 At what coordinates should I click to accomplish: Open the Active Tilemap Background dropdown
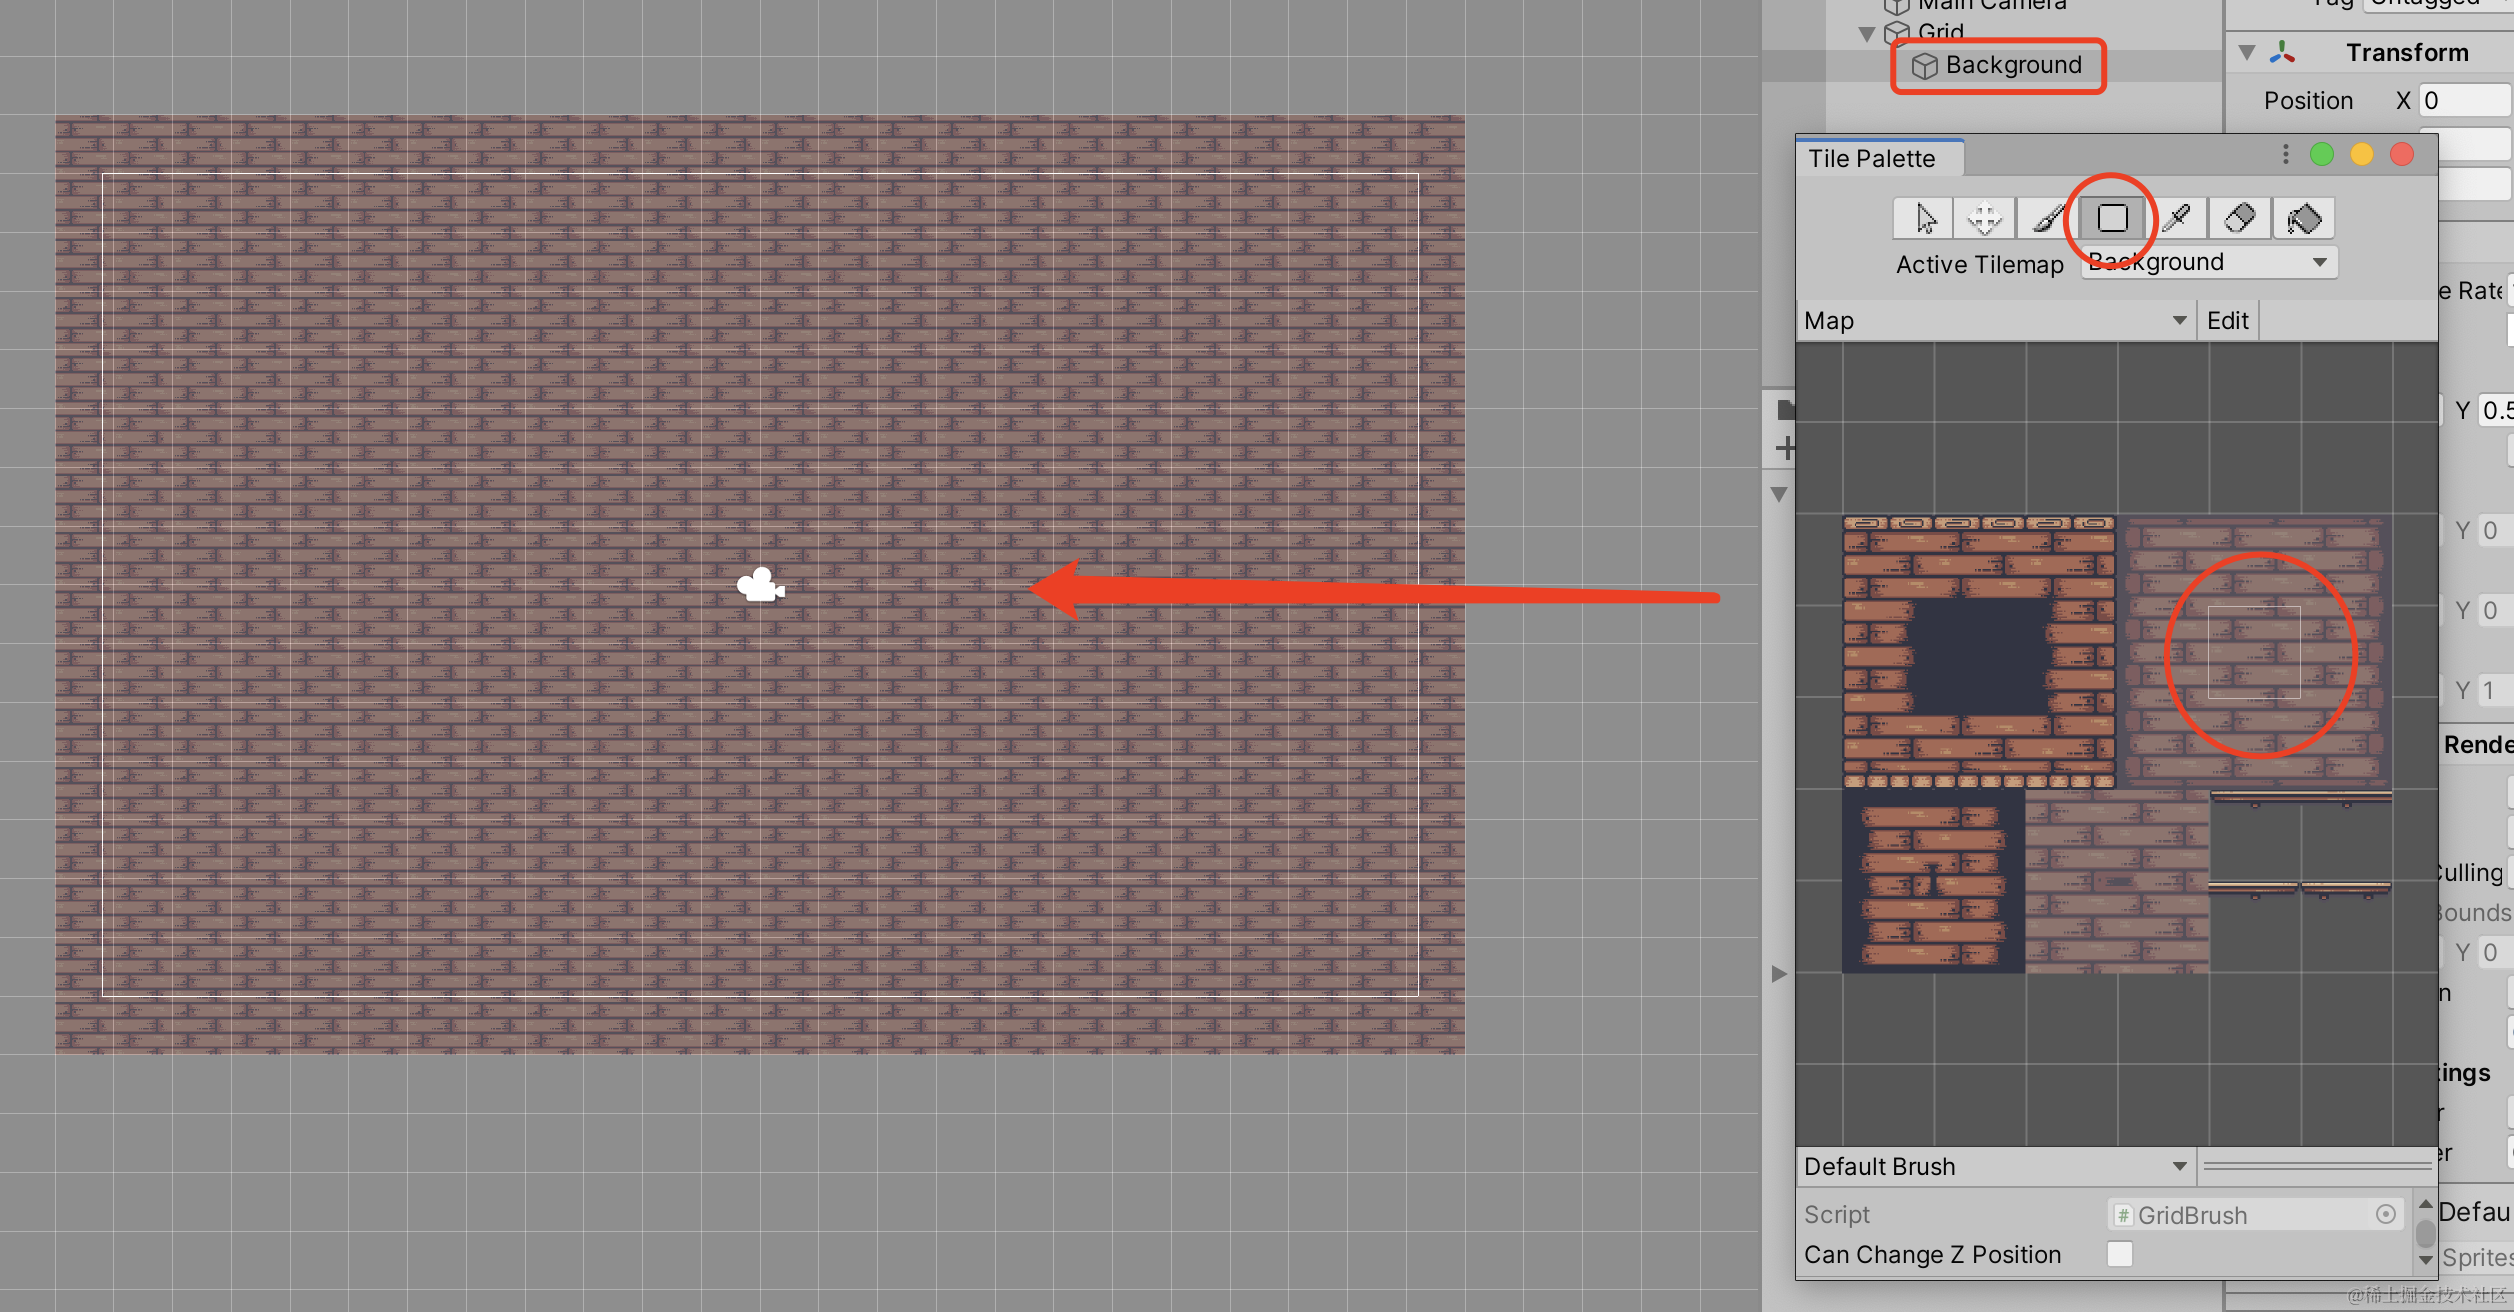click(x=2209, y=262)
